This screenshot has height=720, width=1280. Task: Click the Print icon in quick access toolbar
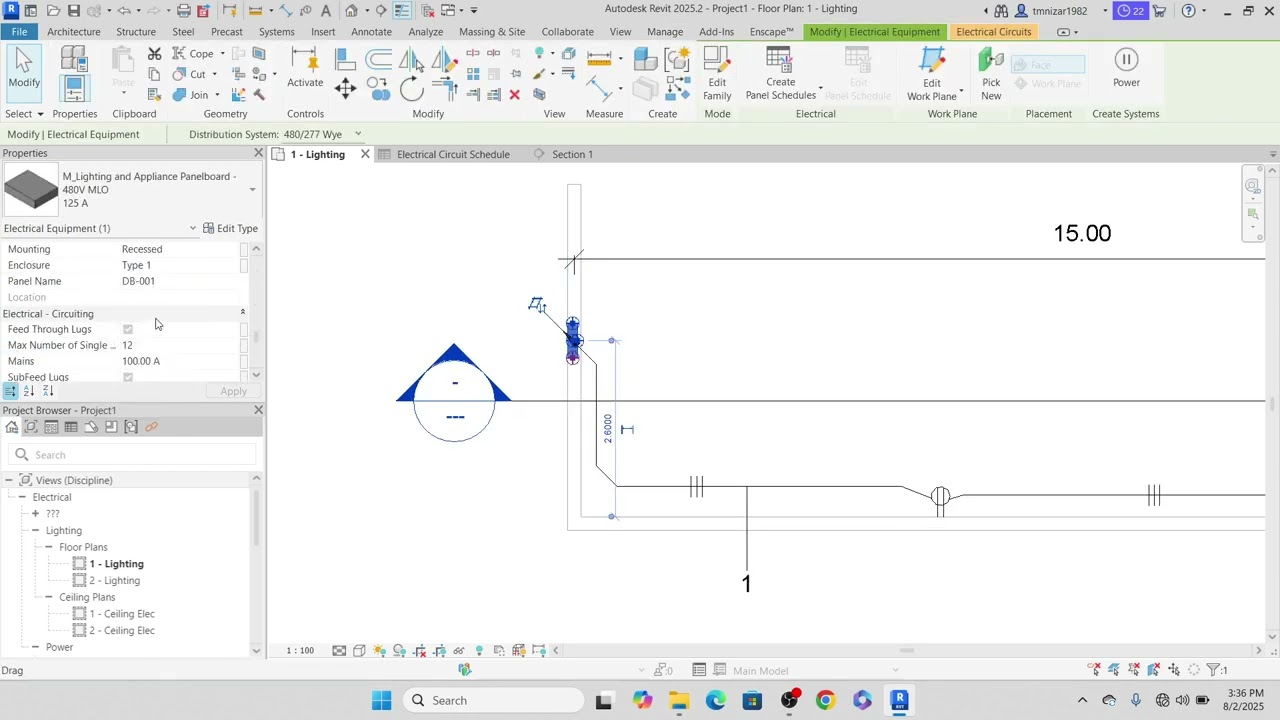183,10
